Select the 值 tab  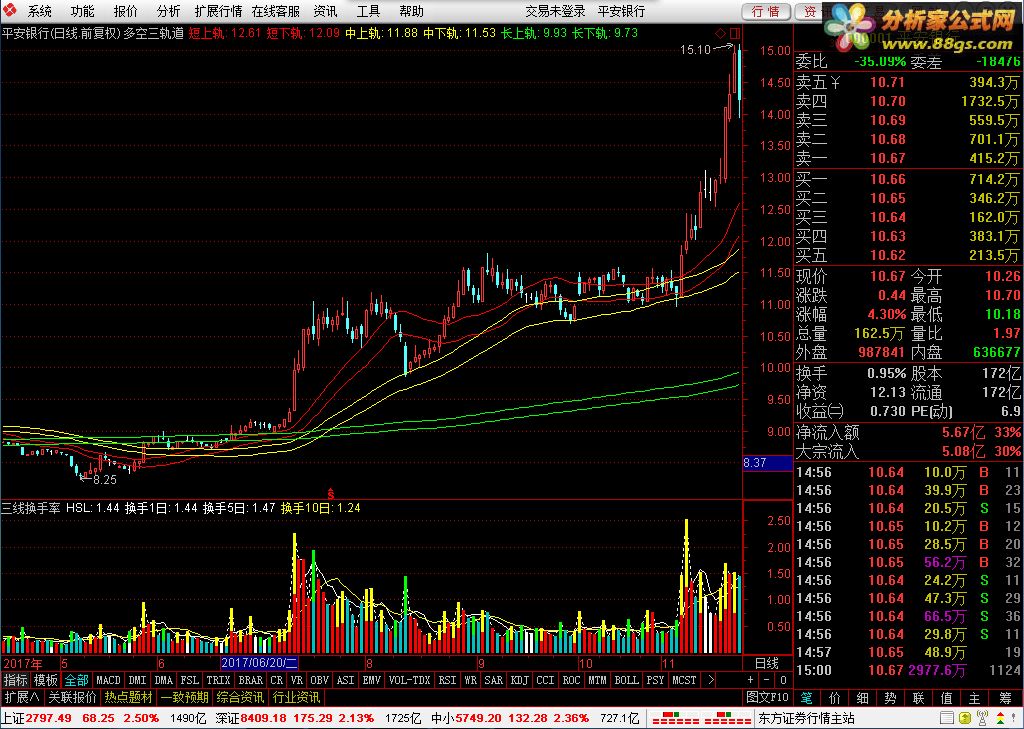(947, 698)
